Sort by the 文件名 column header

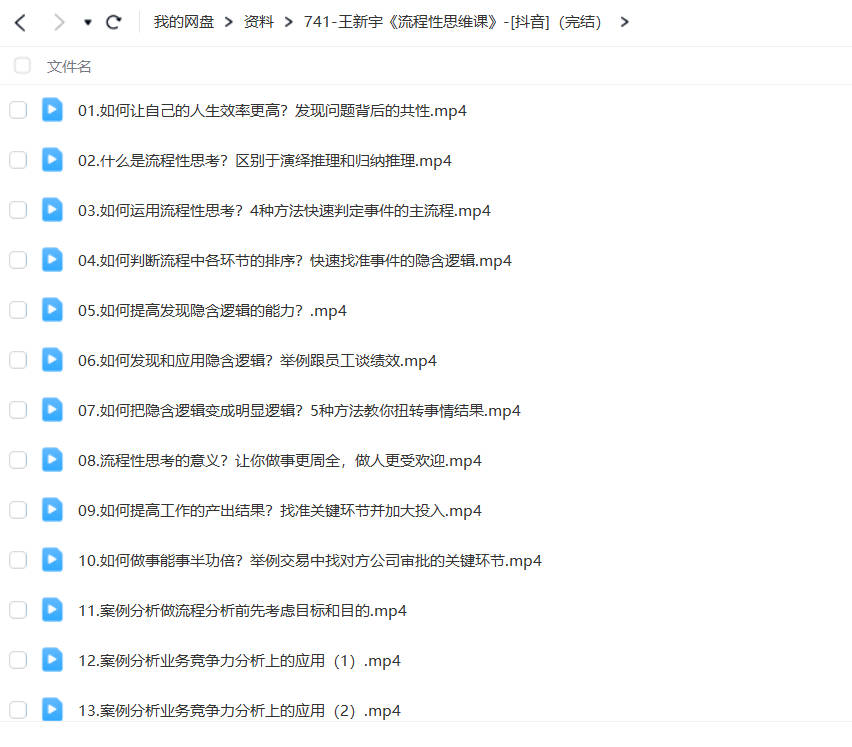tap(69, 66)
